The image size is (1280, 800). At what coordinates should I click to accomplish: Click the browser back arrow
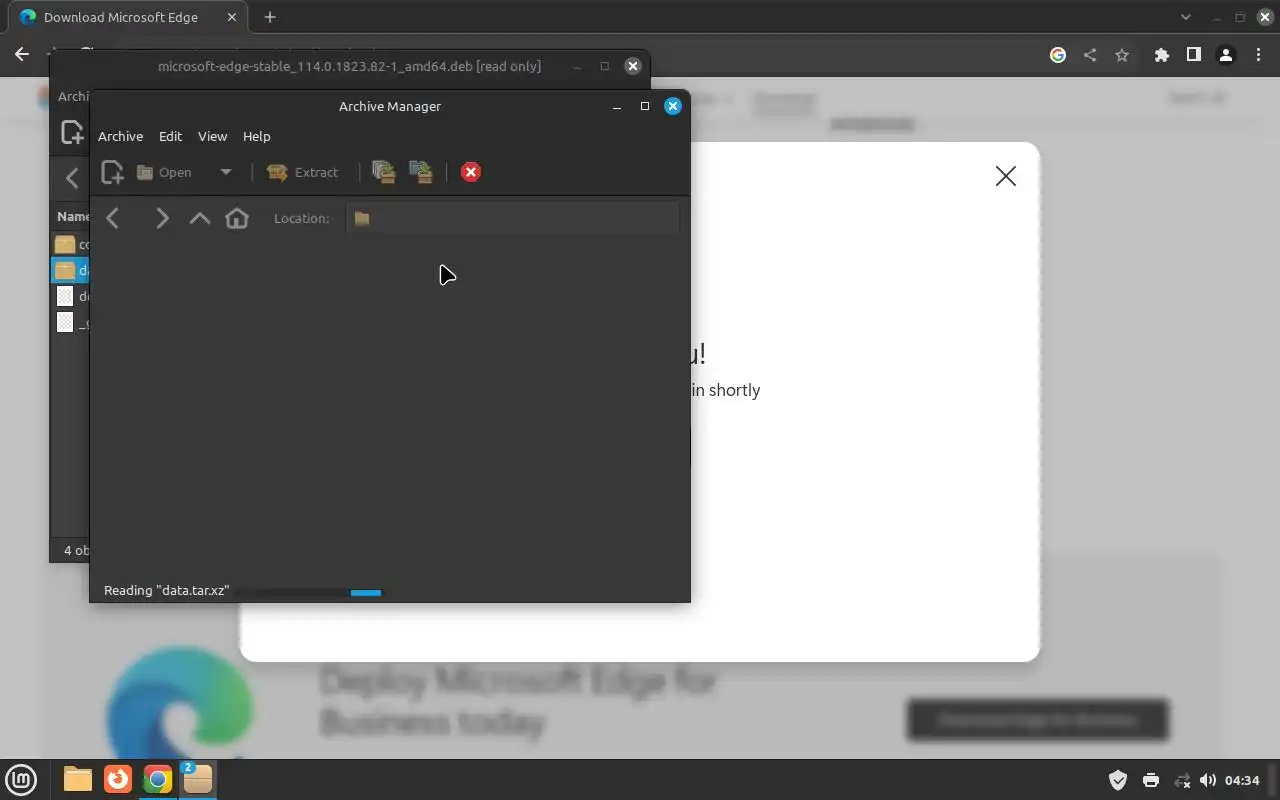(22, 55)
